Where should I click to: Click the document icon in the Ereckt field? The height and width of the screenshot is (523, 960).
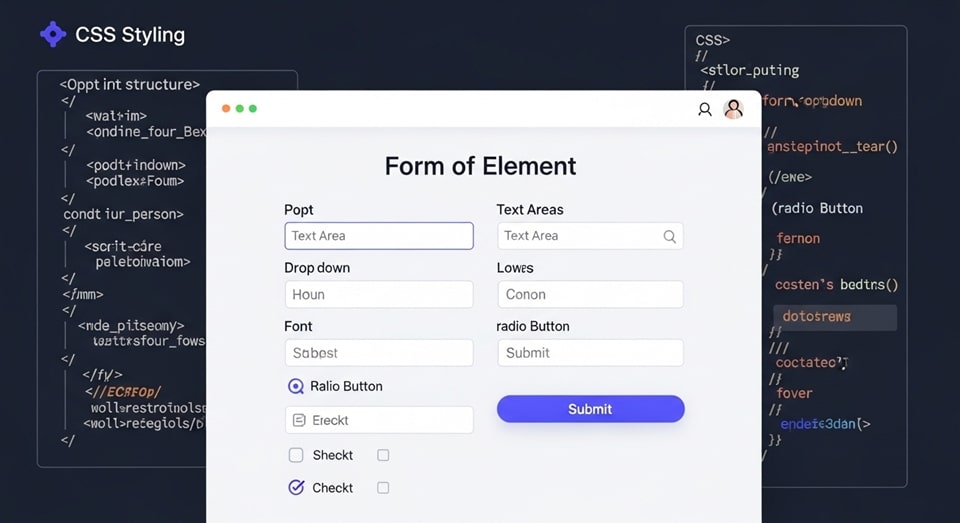pos(299,421)
